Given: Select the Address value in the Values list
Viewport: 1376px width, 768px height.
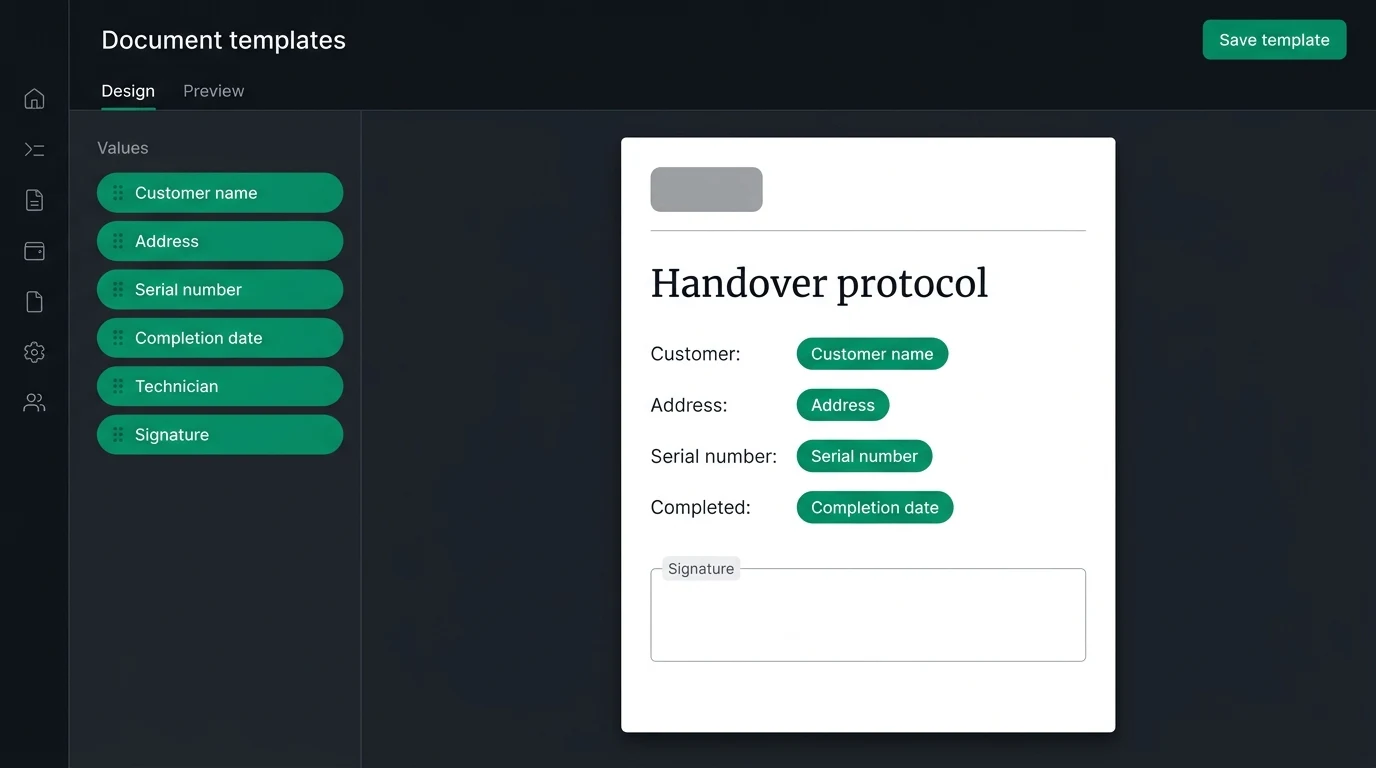Looking at the screenshot, I should point(220,241).
